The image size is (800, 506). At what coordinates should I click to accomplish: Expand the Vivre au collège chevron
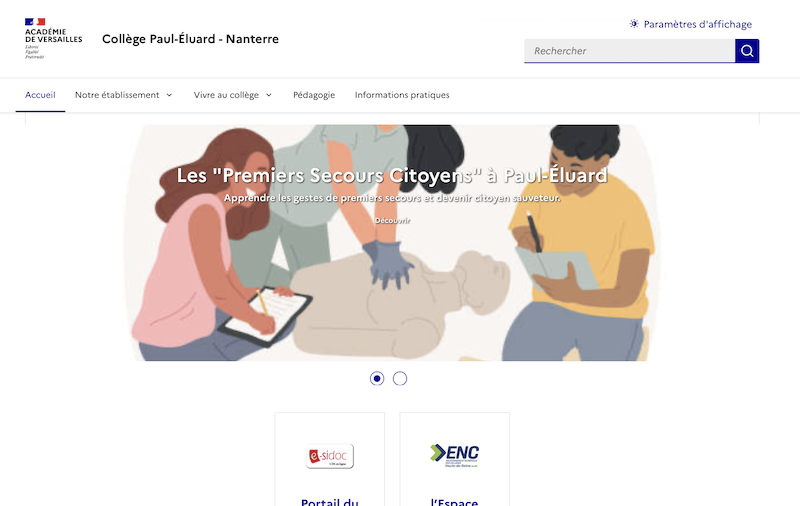(269, 95)
